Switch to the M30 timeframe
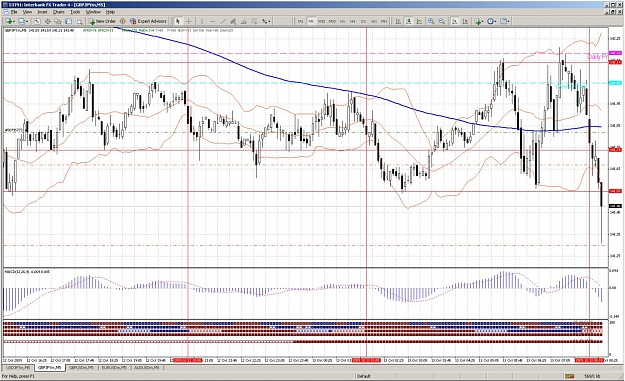 (332, 21)
